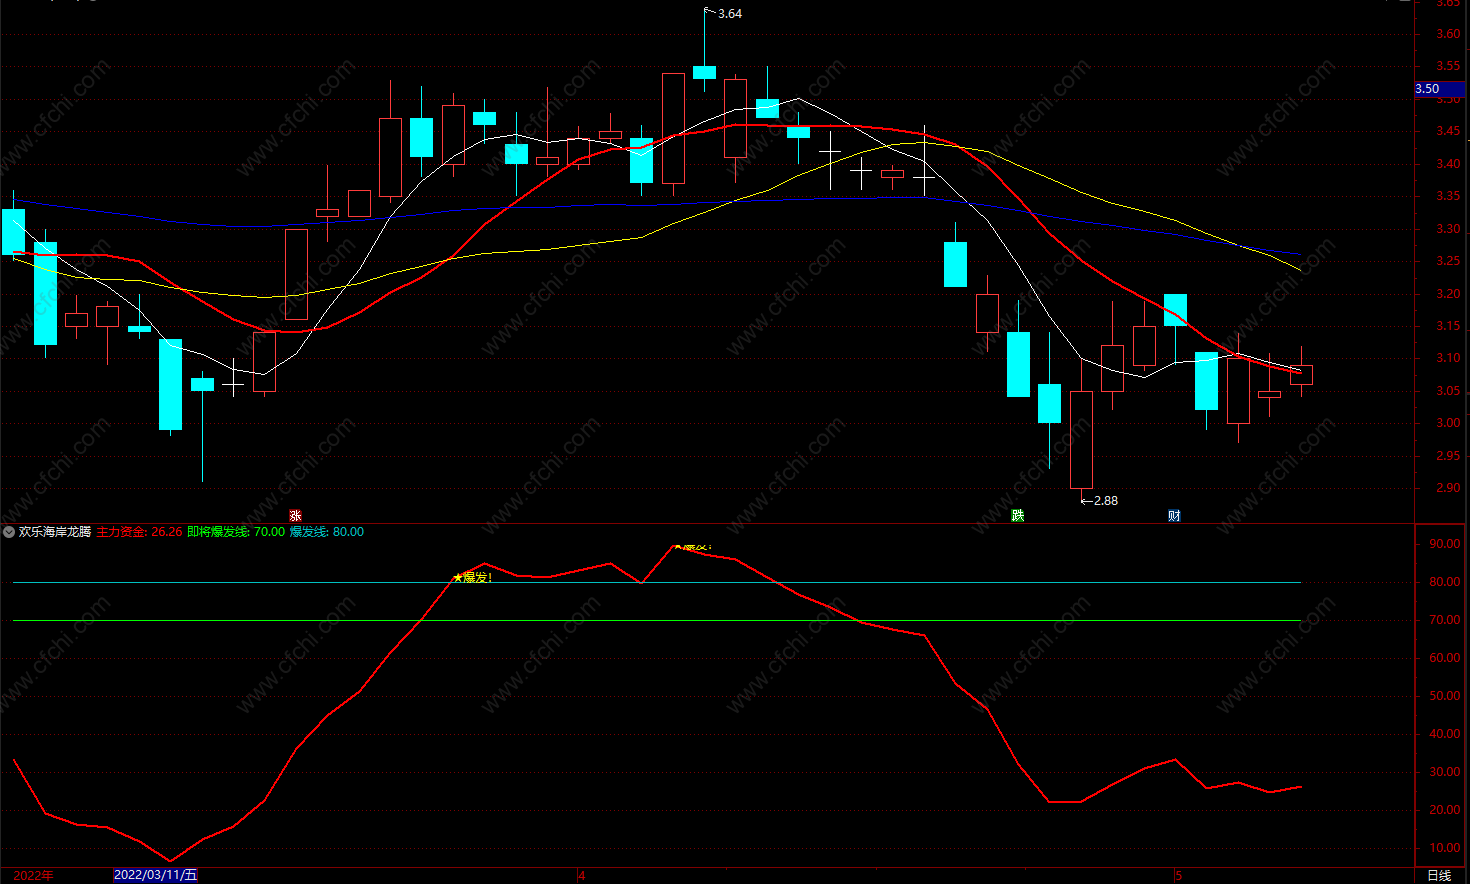Click the green 跌 event marker

[1018, 516]
